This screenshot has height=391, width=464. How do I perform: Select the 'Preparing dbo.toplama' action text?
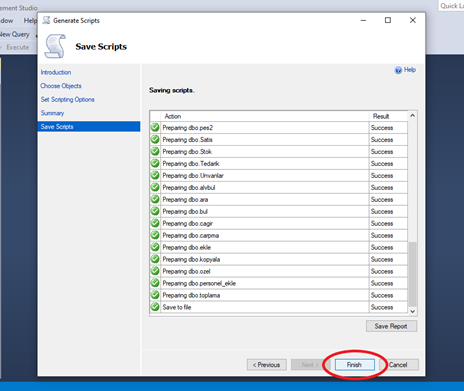[x=191, y=295]
